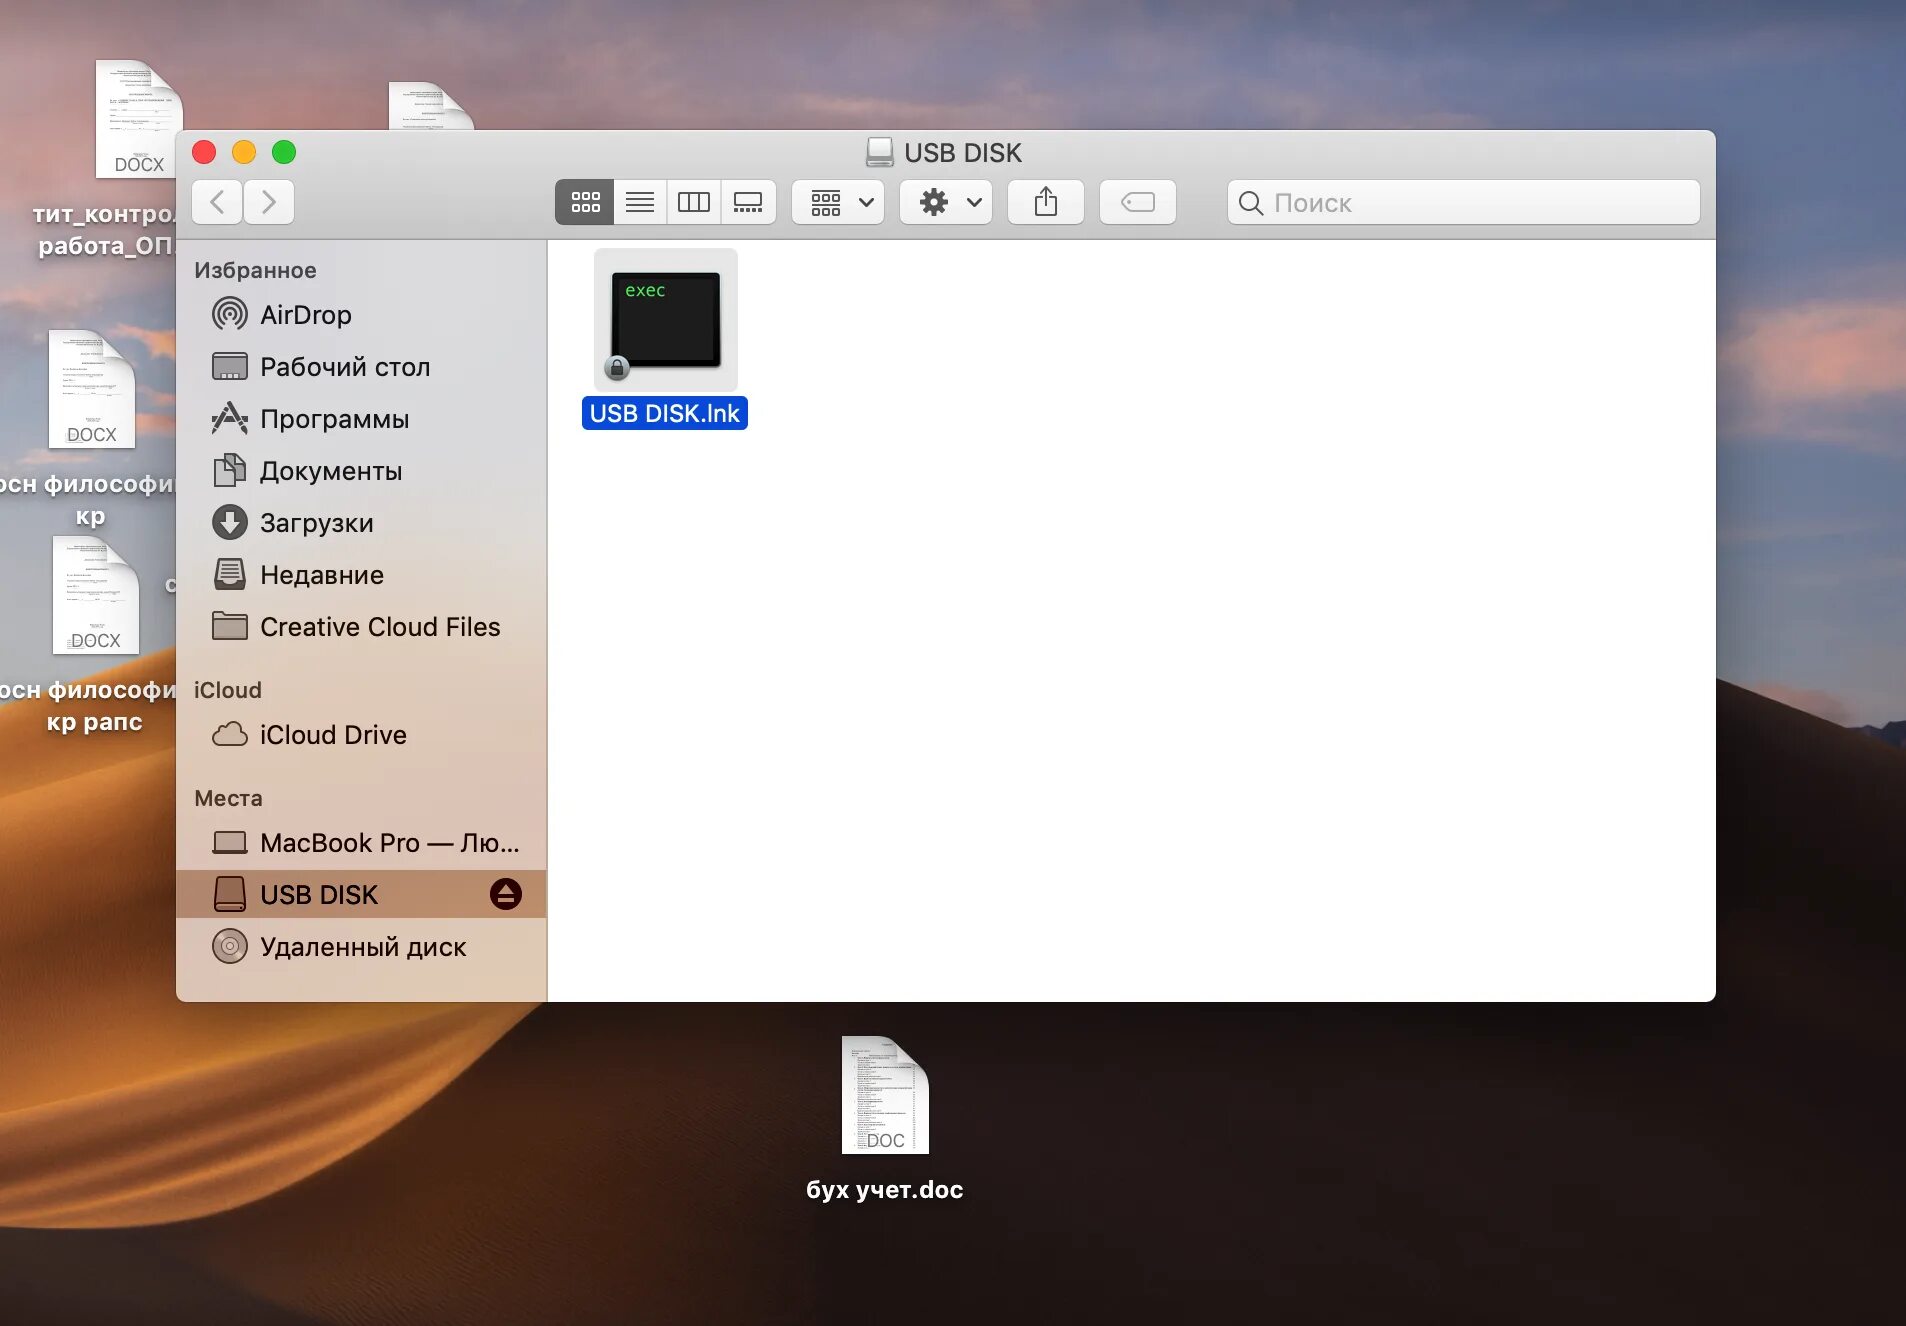
Task: Open Программы in the sidebar
Action: pyautogui.click(x=361, y=419)
